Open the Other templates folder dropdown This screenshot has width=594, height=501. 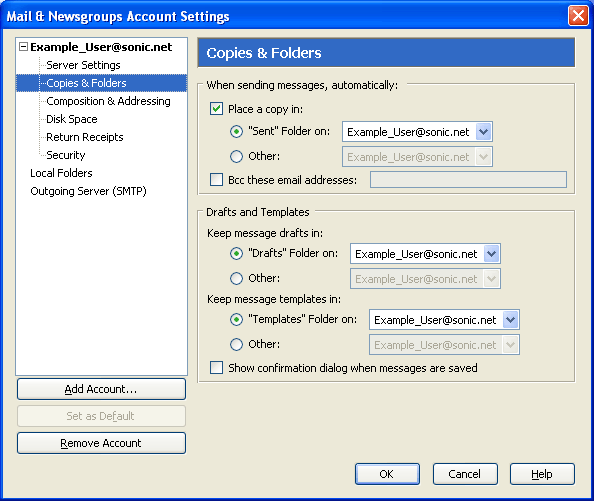point(444,345)
